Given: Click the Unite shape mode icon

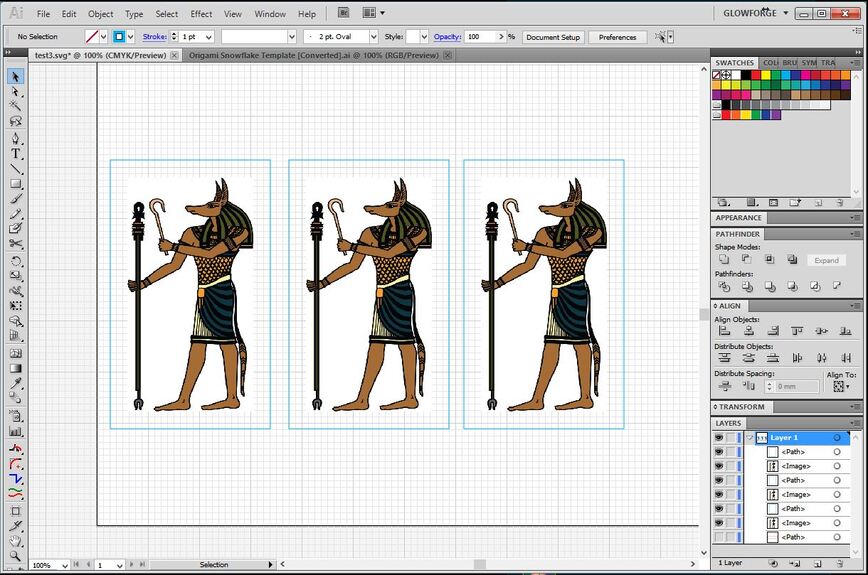Looking at the screenshot, I should (723, 260).
